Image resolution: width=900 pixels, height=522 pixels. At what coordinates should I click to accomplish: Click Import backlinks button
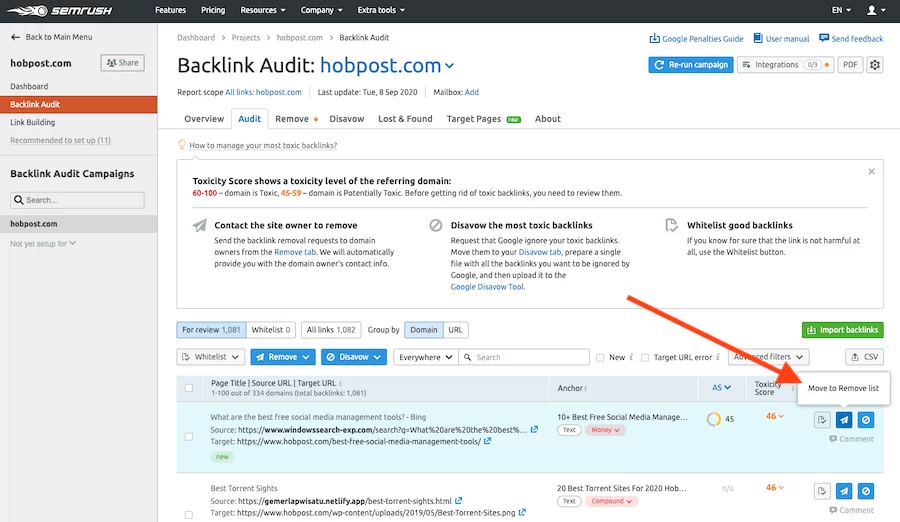[843, 330]
